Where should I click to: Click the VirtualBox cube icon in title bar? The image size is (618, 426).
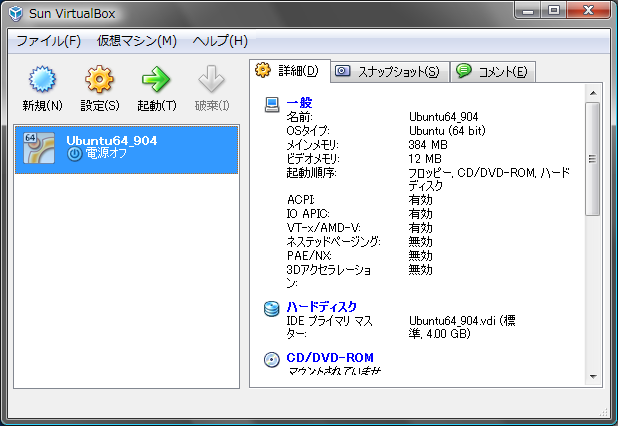16,13
